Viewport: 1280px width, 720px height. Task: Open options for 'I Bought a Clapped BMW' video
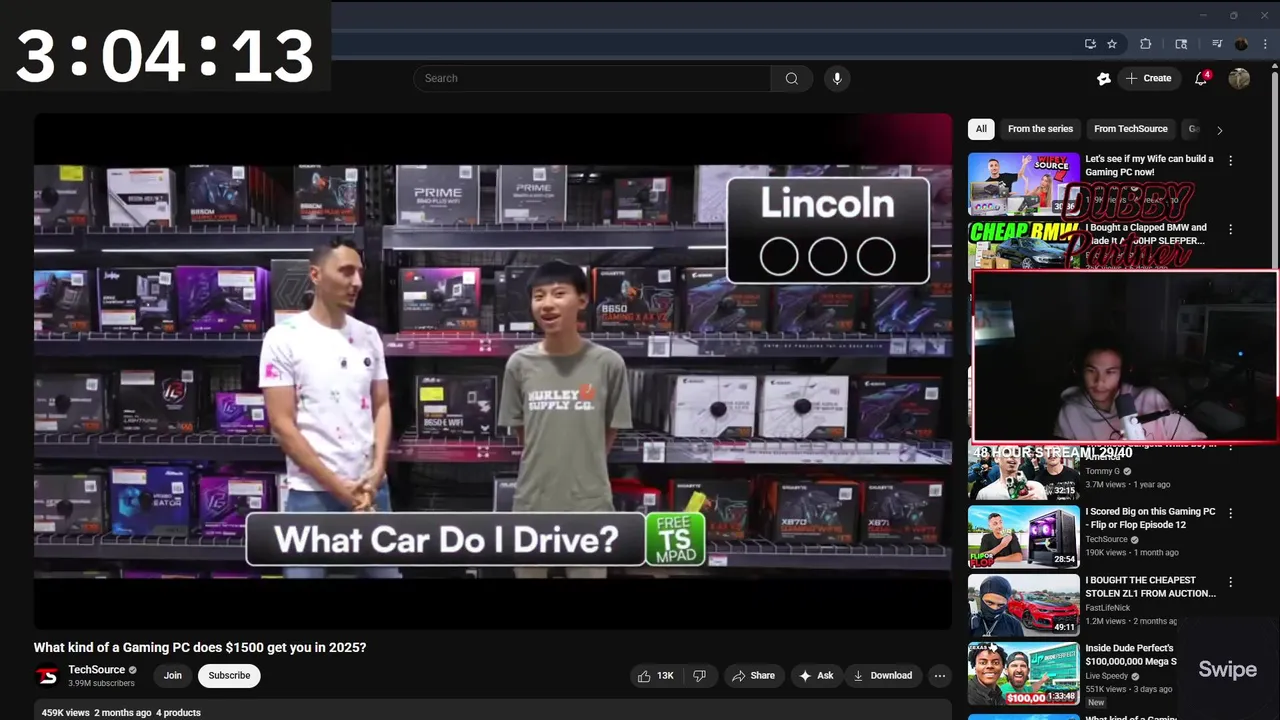pyautogui.click(x=1231, y=229)
